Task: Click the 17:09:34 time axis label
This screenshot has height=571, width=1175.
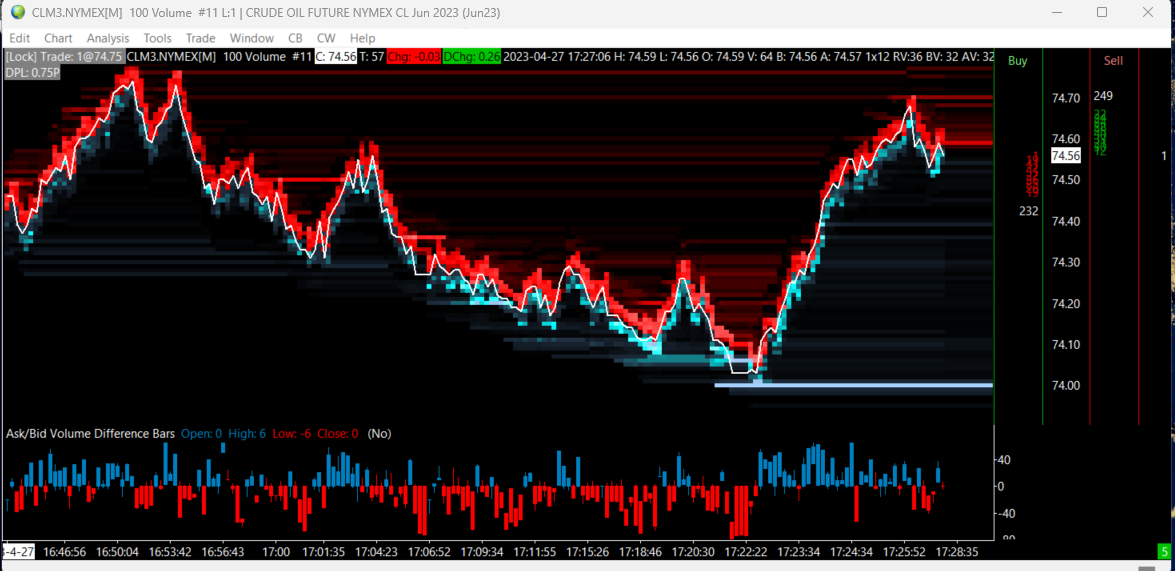Action: (x=482, y=552)
